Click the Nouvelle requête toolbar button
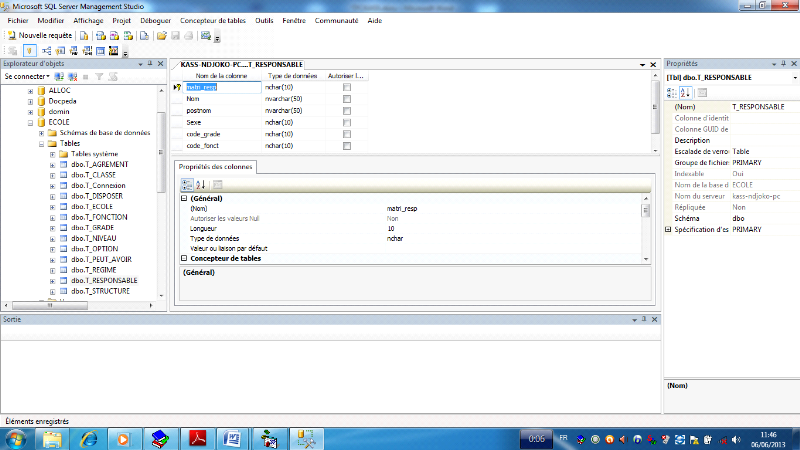 [39, 35]
